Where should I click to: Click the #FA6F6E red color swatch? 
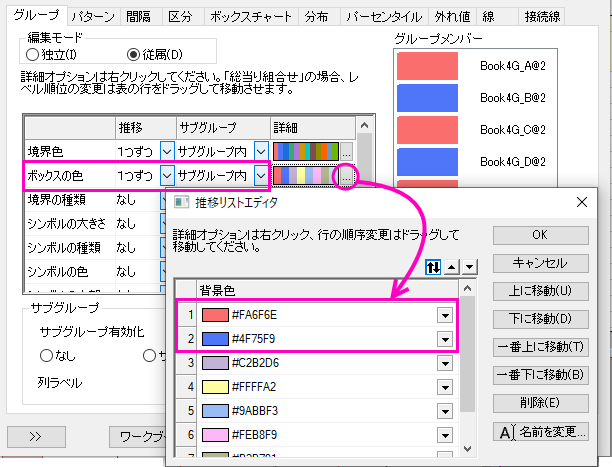[215, 315]
